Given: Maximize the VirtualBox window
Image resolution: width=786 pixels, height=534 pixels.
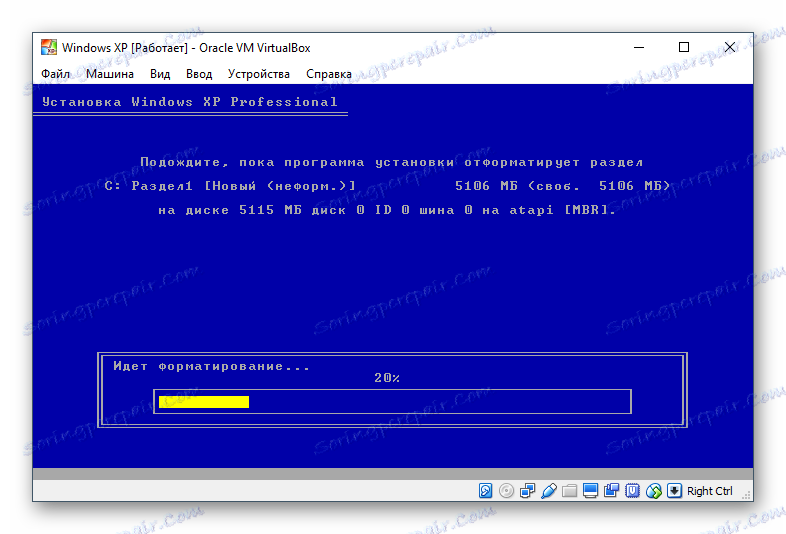Looking at the screenshot, I should click(684, 47).
